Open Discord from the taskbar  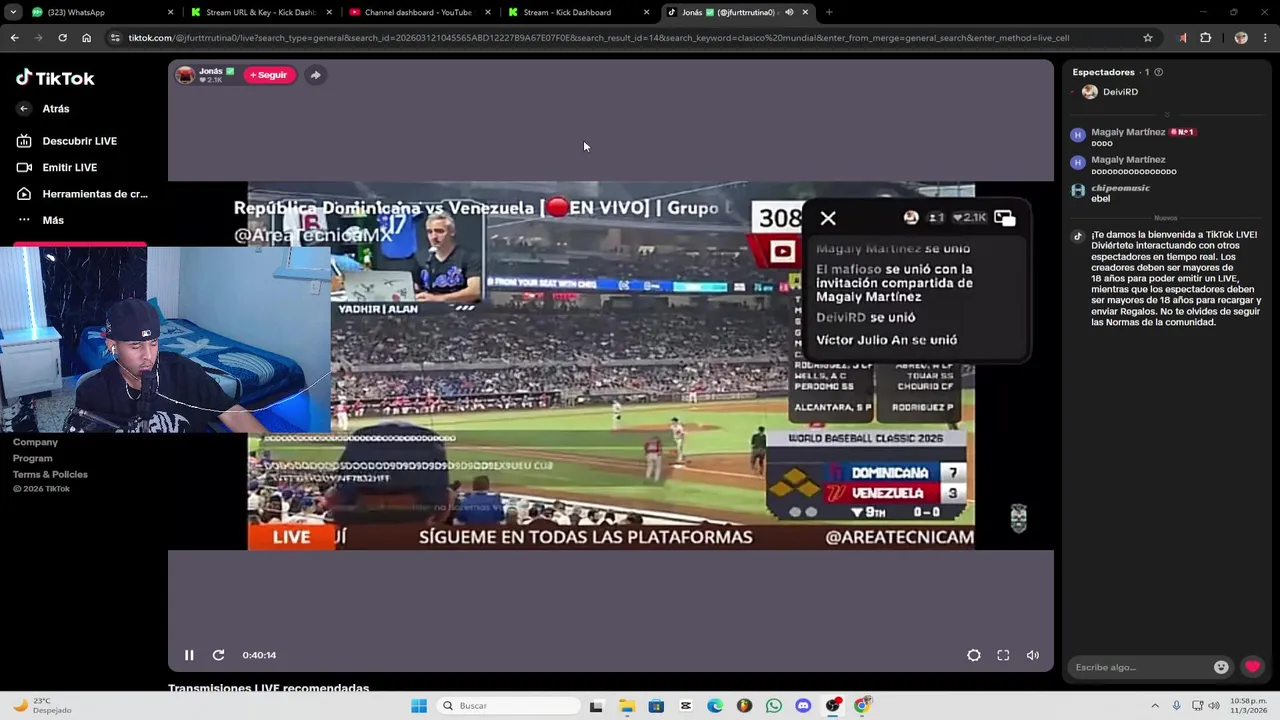click(x=803, y=706)
